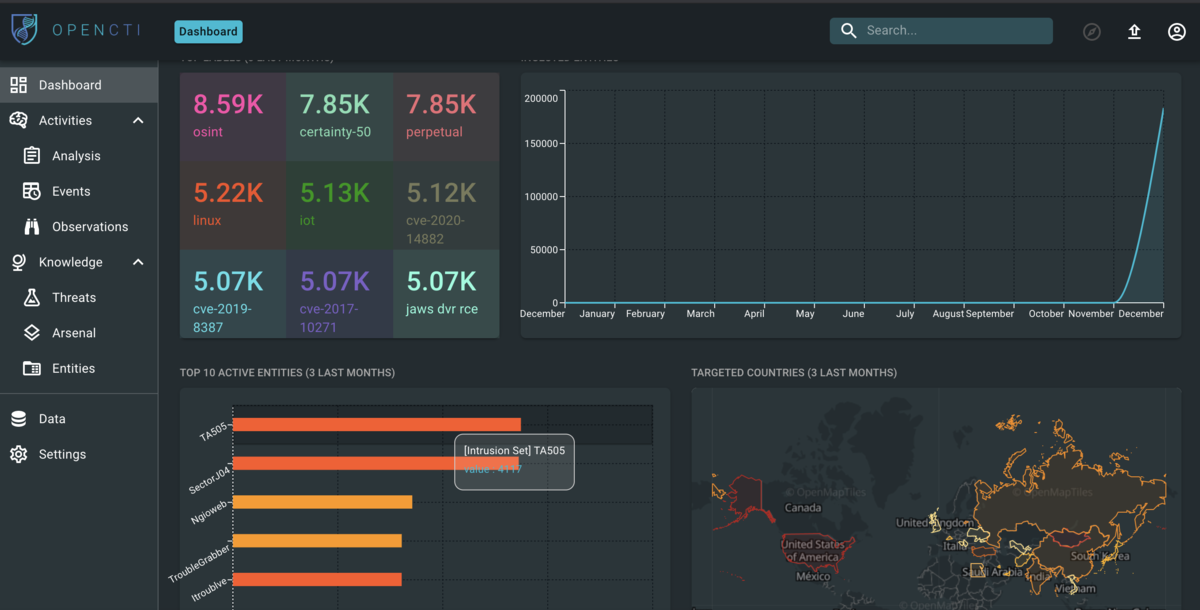Click the cve-2020-14882 label tile
Viewport: 1200px width, 610px height.
(x=446, y=205)
